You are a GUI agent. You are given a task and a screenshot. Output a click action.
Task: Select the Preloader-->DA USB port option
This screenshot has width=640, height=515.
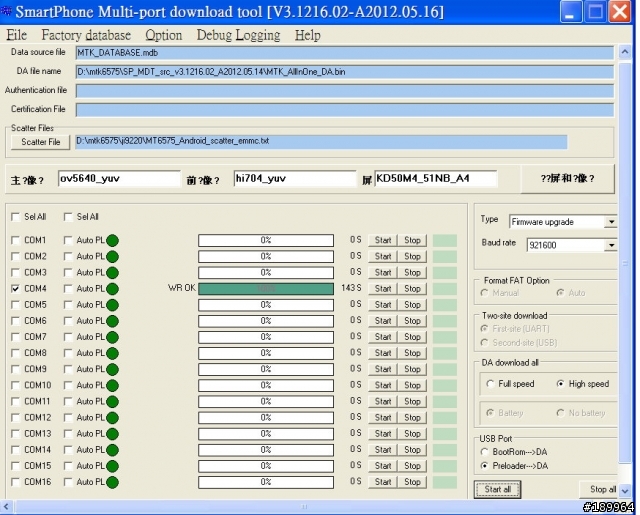click(484, 466)
